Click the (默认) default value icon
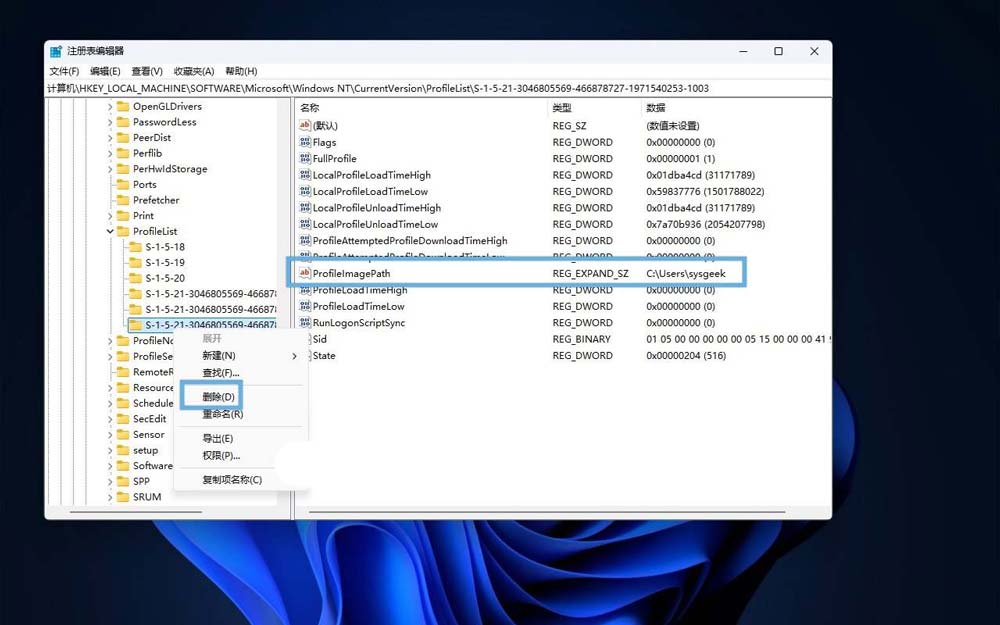1000x625 pixels. (x=305, y=125)
